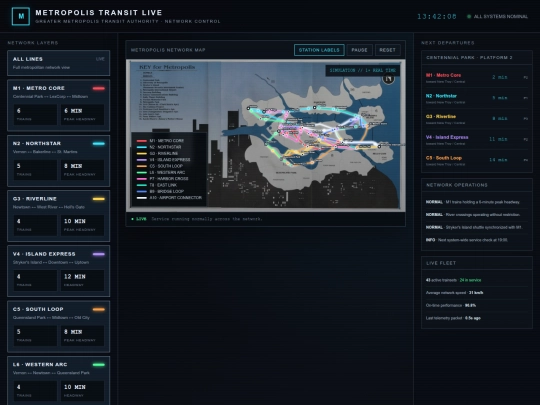Select the V4 Island Express layer card
This screenshot has width=540, height=405.
click(x=59, y=271)
